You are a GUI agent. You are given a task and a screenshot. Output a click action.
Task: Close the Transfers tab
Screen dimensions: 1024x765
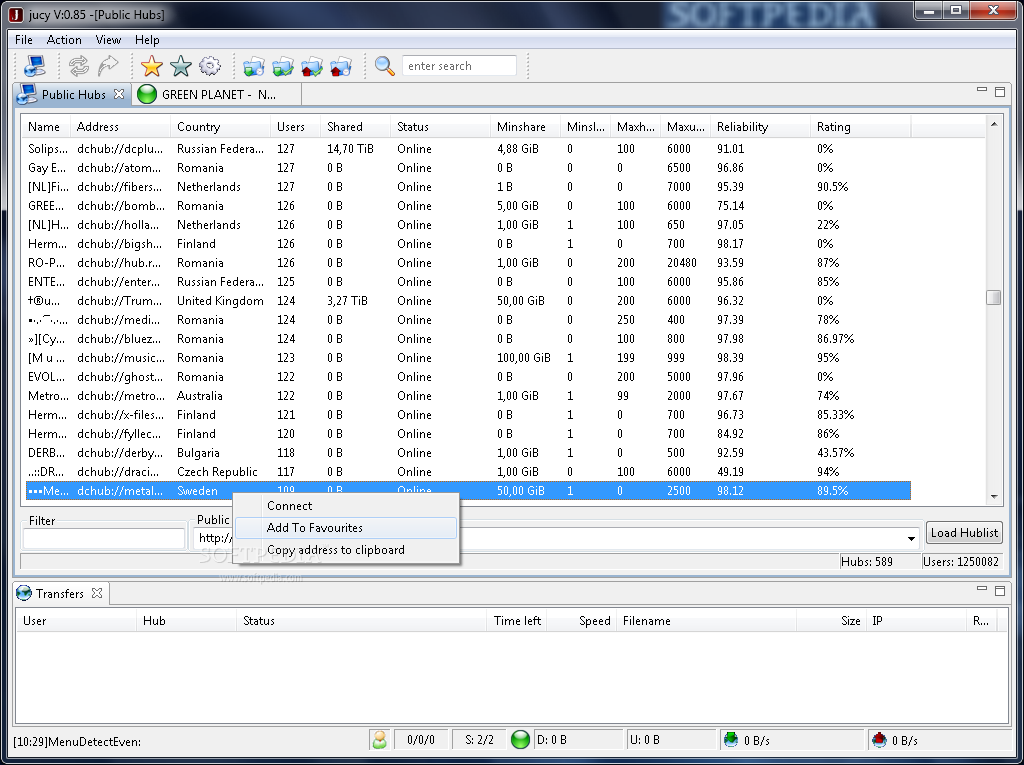tap(97, 593)
